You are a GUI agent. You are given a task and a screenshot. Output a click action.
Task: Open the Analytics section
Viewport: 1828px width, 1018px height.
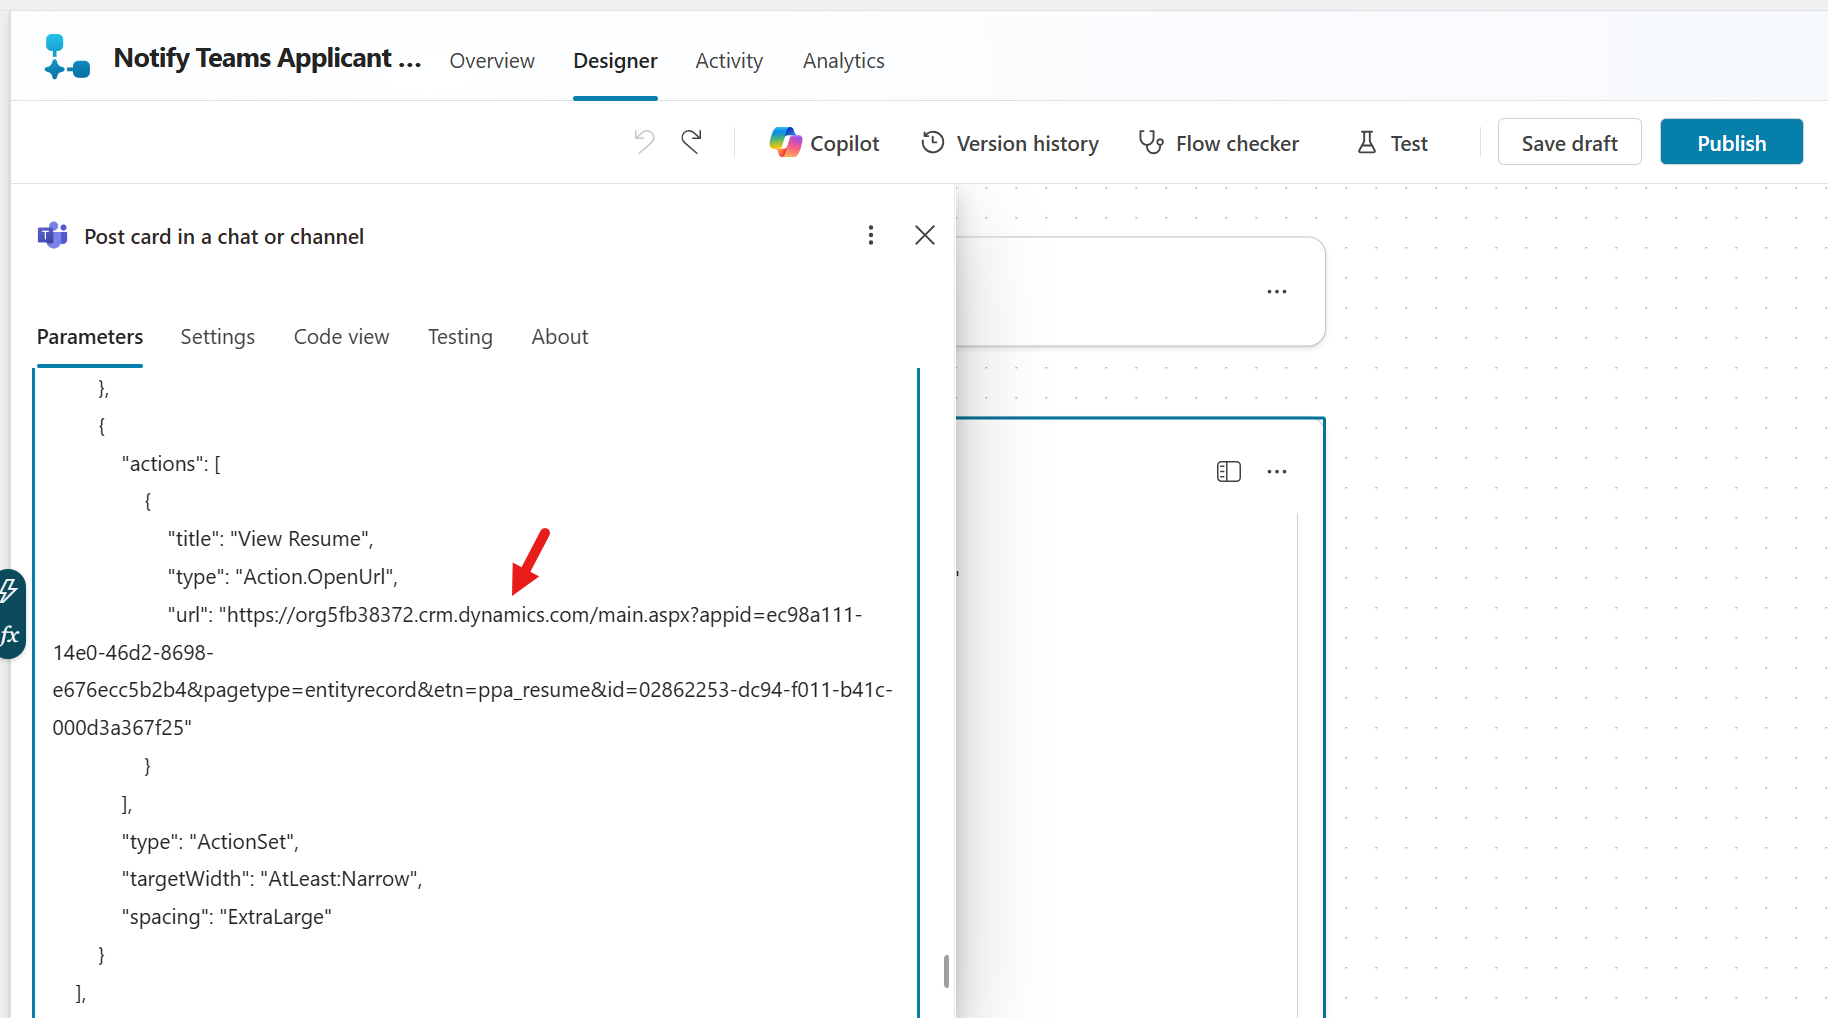(843, 60)
